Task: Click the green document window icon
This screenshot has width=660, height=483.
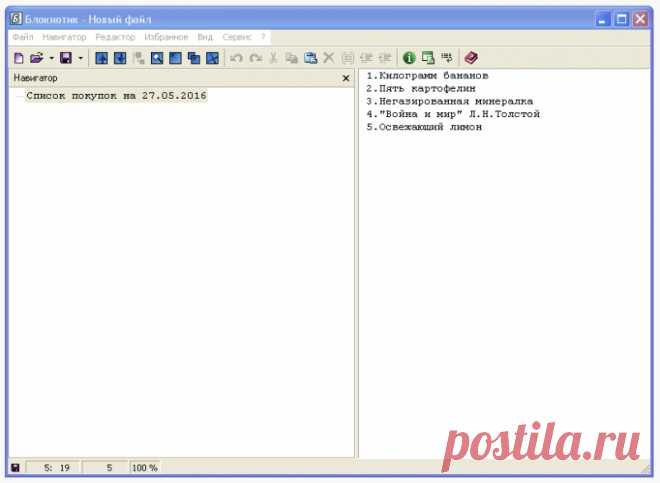Action: click(428, 58)
